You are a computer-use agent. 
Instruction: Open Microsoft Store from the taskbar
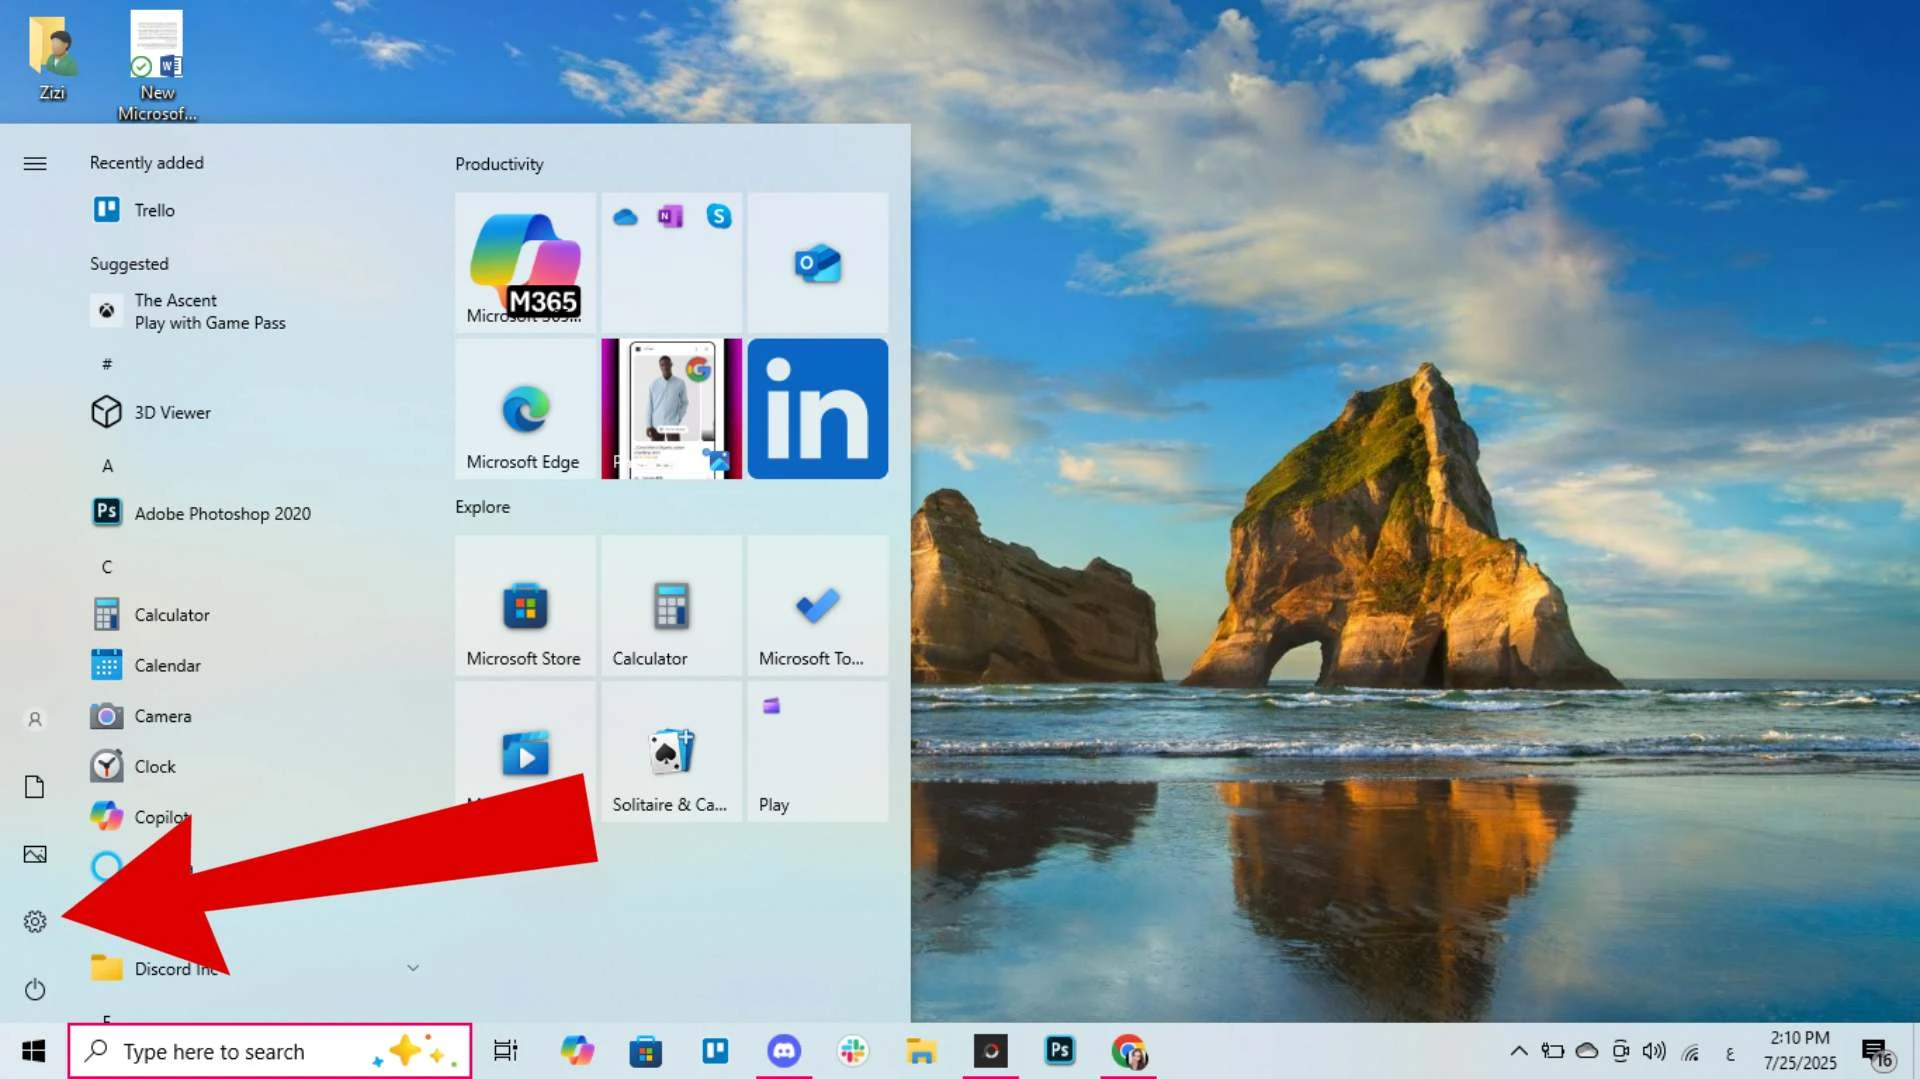(646, 1051)
